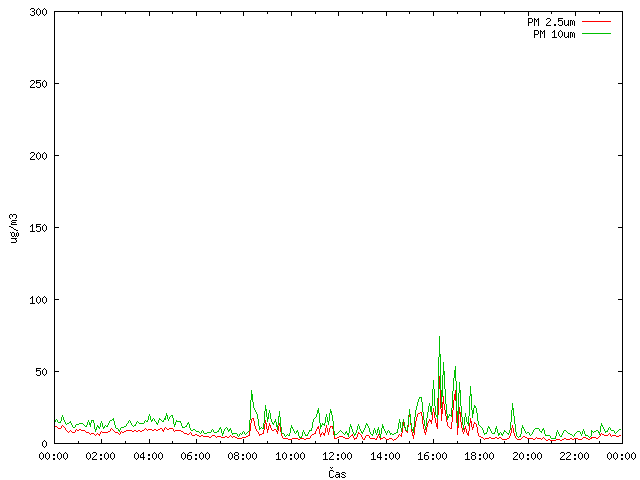The image size is (640, 480).
Task: Click the 0 y-axis value
Action: coord(44,444)
